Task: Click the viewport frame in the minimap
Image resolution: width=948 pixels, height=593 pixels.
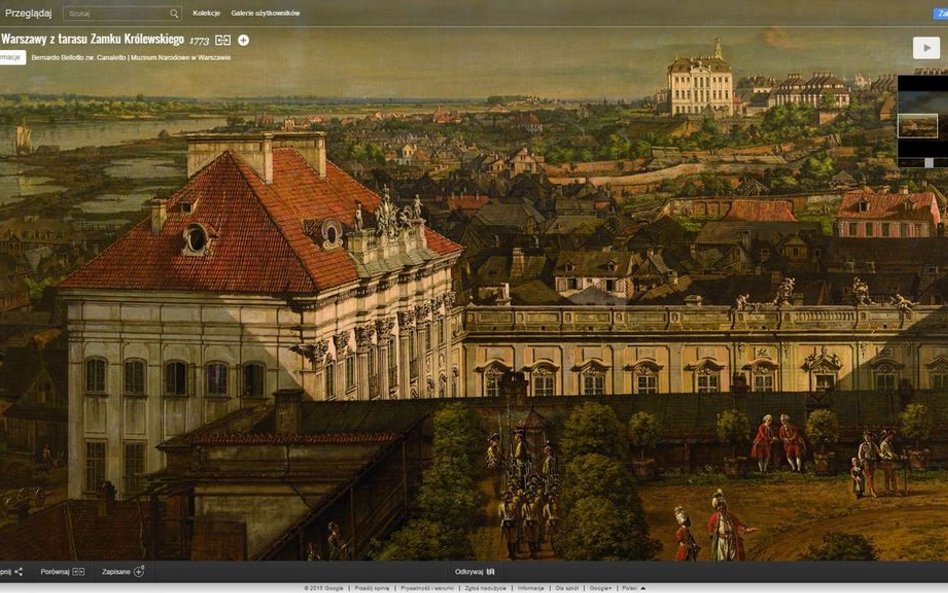Action: click(918, 126)
